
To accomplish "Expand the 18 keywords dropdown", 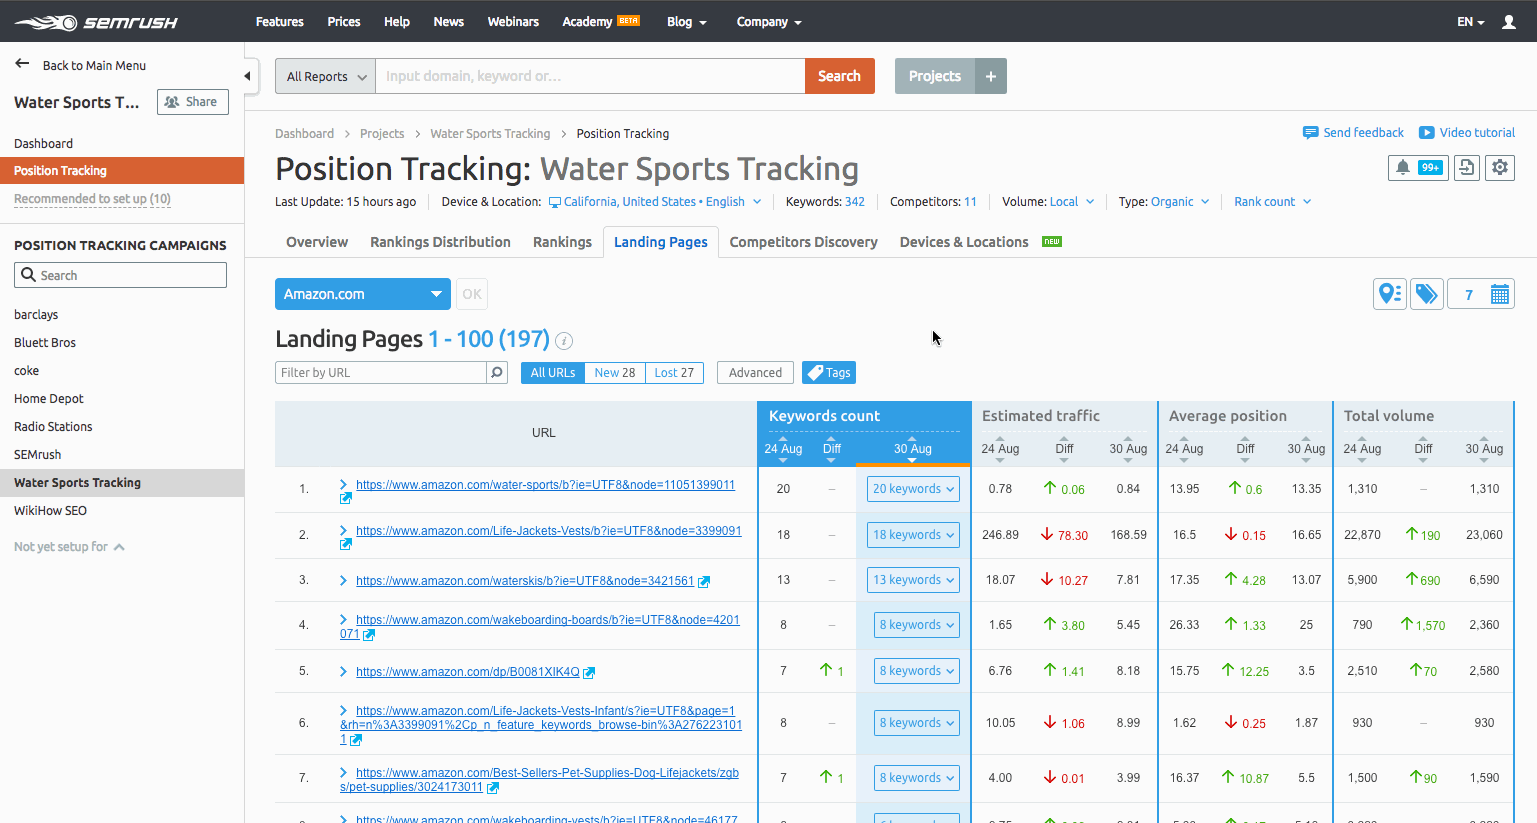I will pos(914,535).
